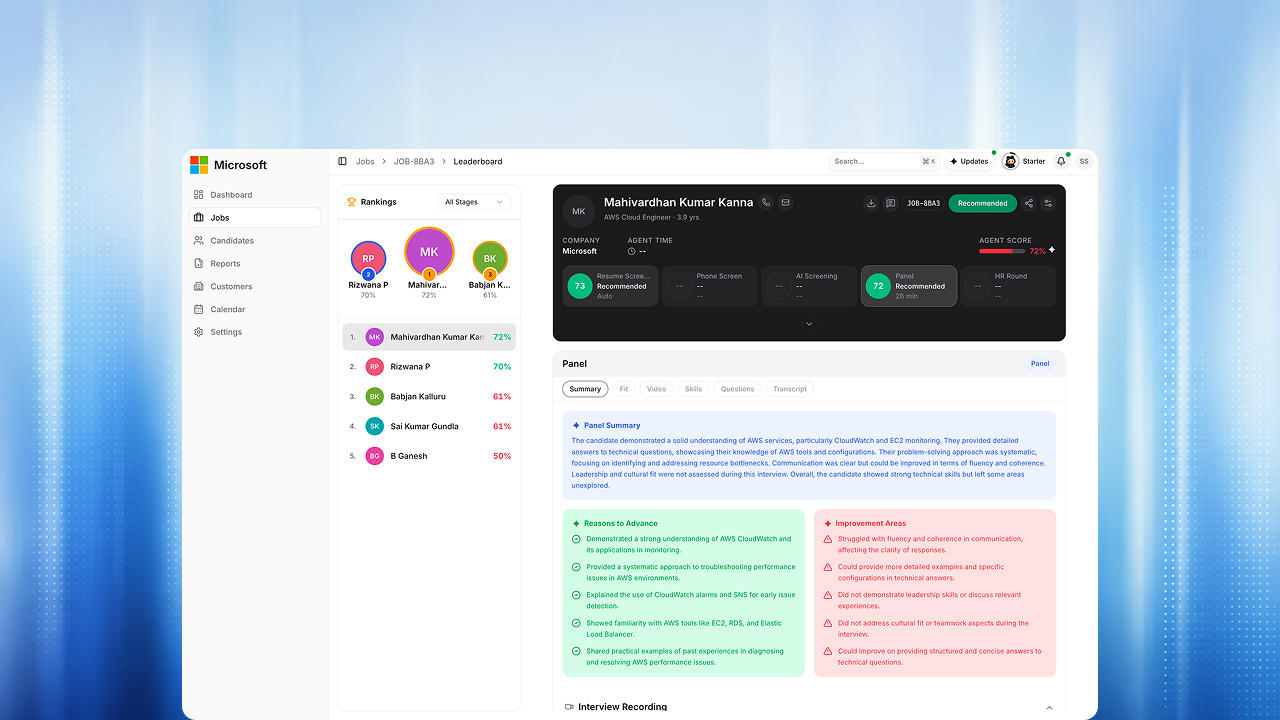This screenshot has width=1280, height=720.
Task: Switch to the Transcript tab
Action: (790, 389)
